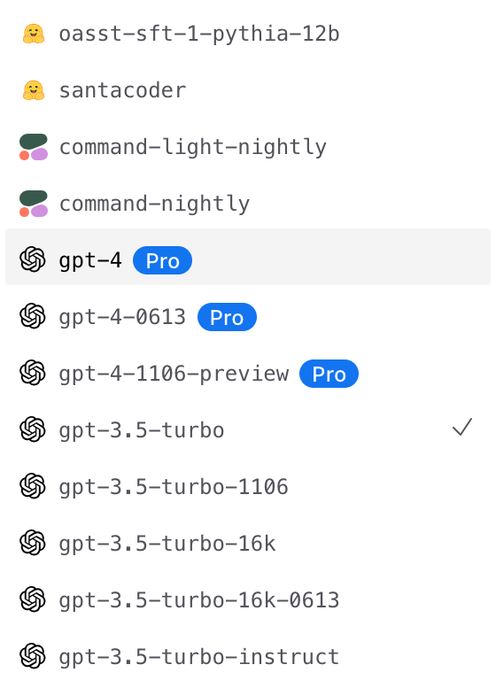
Task: Click the checkmark next to gpt-3.5-turbo
Action: click(x=462, y=427)
